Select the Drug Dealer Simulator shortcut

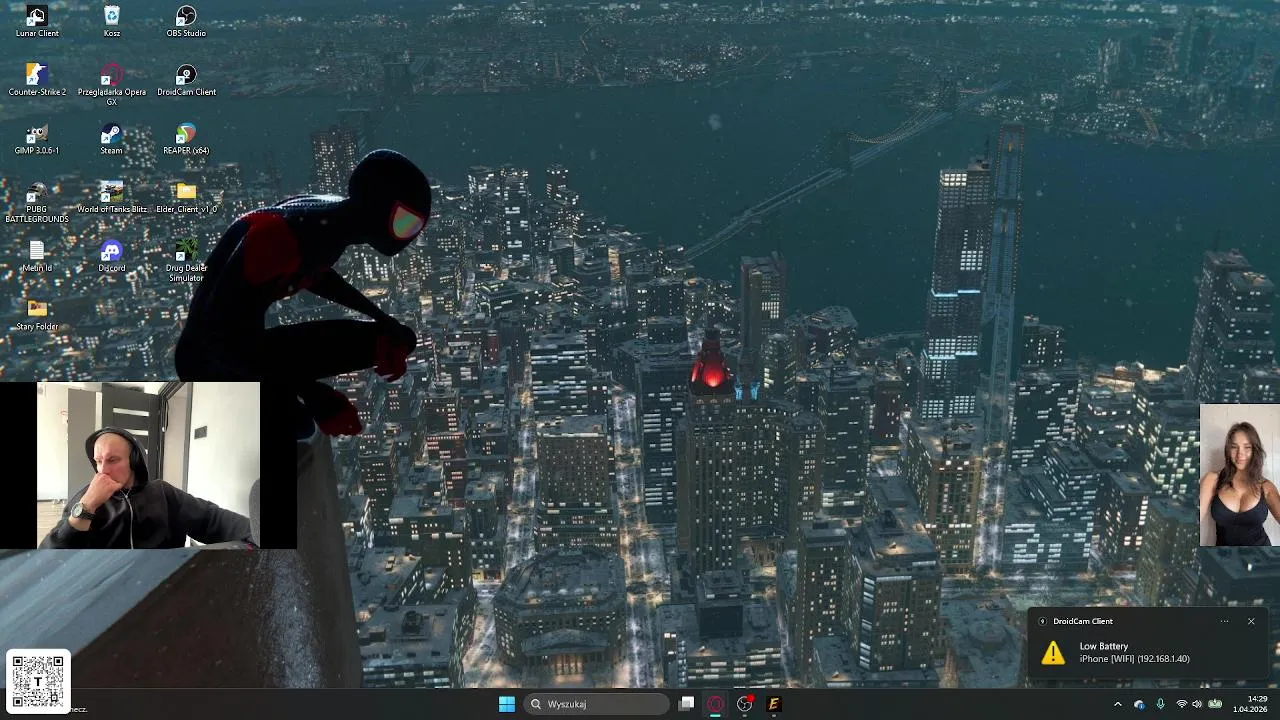pos(186,261)
